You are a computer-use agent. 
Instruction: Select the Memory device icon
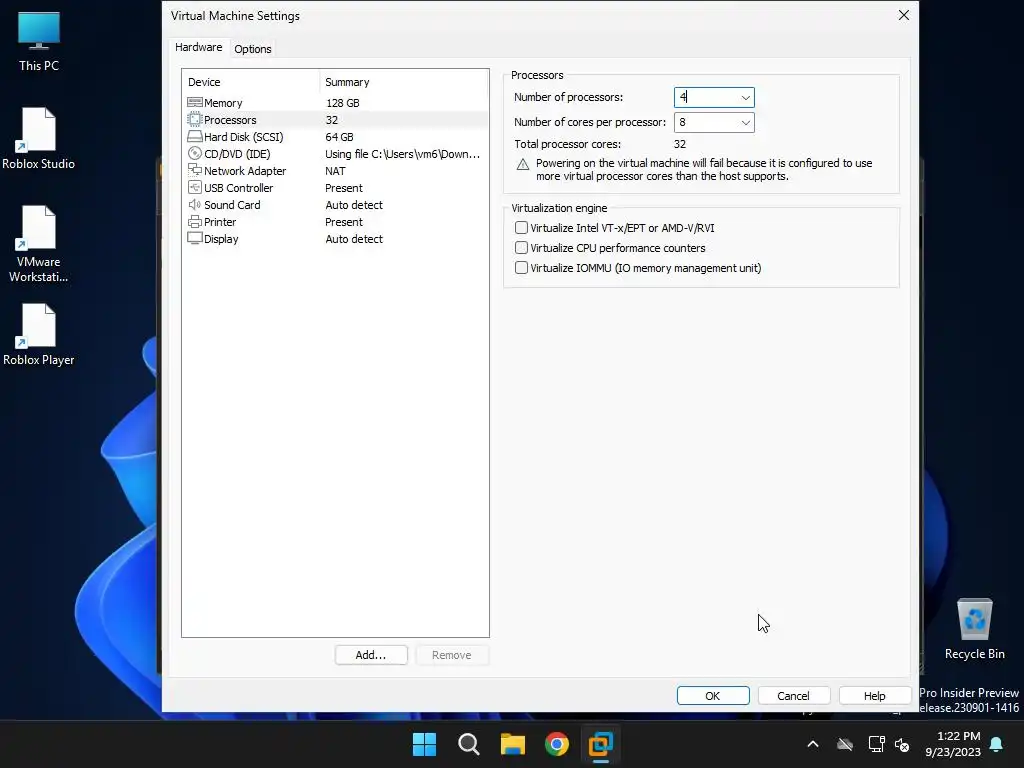[195, 103]
